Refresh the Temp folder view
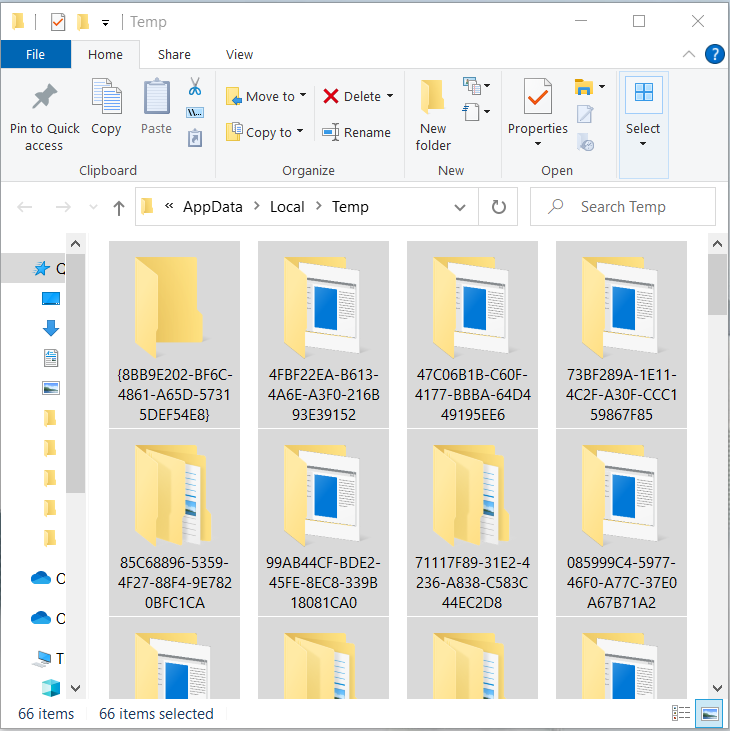 [x=497, y=207]
